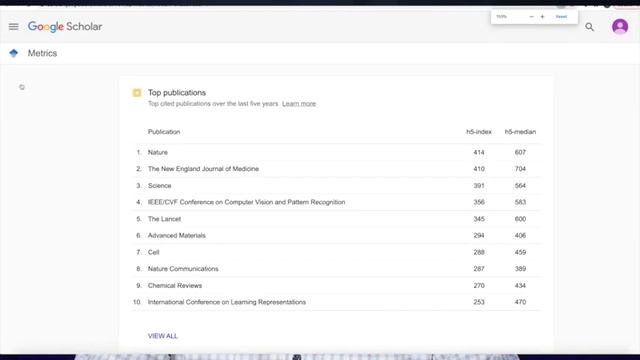Select the Cell publication name
The height and width of the screenshot is (360, 640).
coord(153,252)
